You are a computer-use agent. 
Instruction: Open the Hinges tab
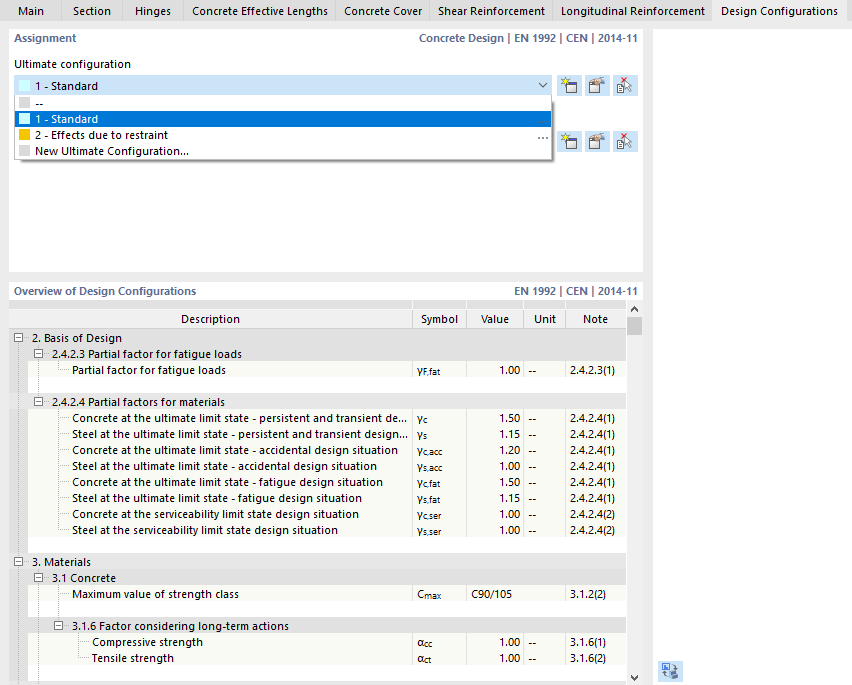tap(153, 11)
